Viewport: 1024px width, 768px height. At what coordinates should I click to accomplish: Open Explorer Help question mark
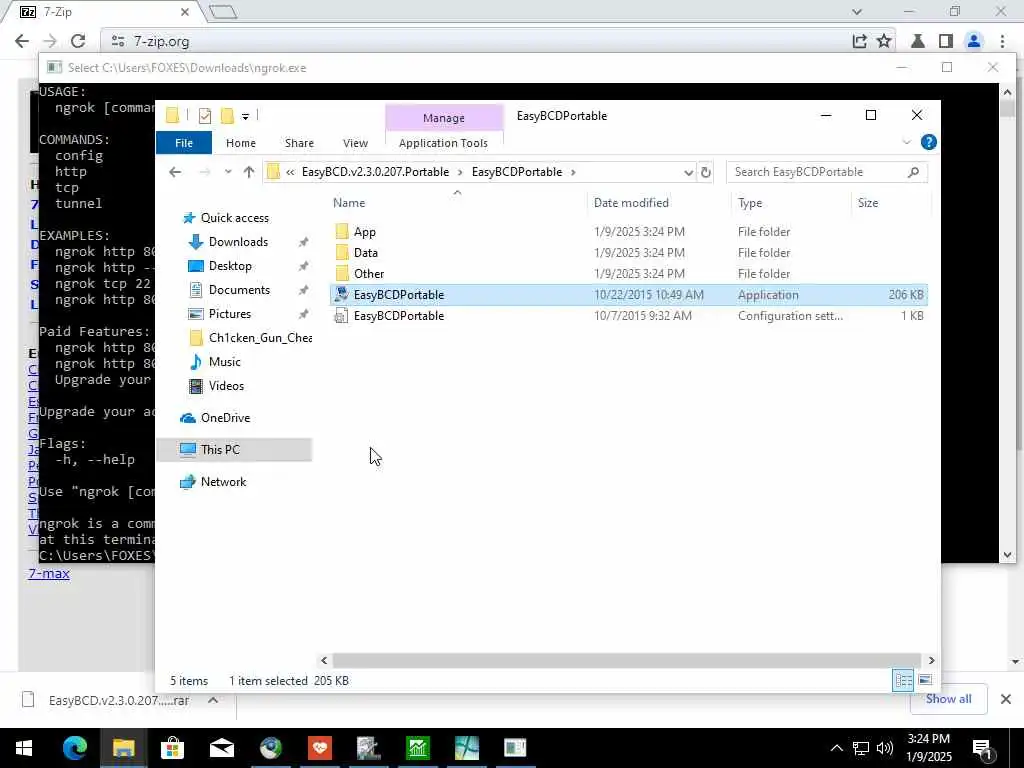coord(929,142)
